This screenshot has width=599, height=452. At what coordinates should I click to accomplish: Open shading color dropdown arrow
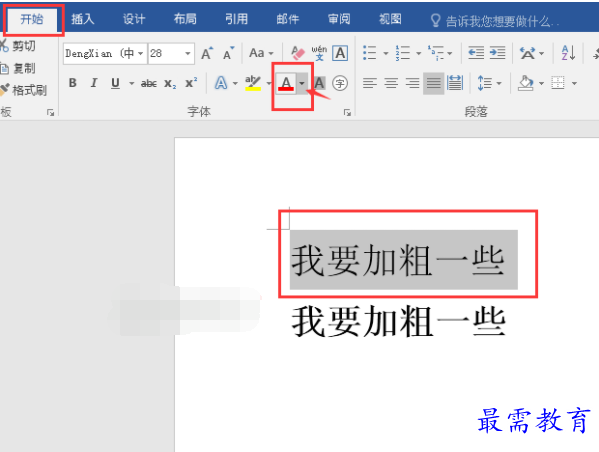pyautogui.click(x=541, y=83)
